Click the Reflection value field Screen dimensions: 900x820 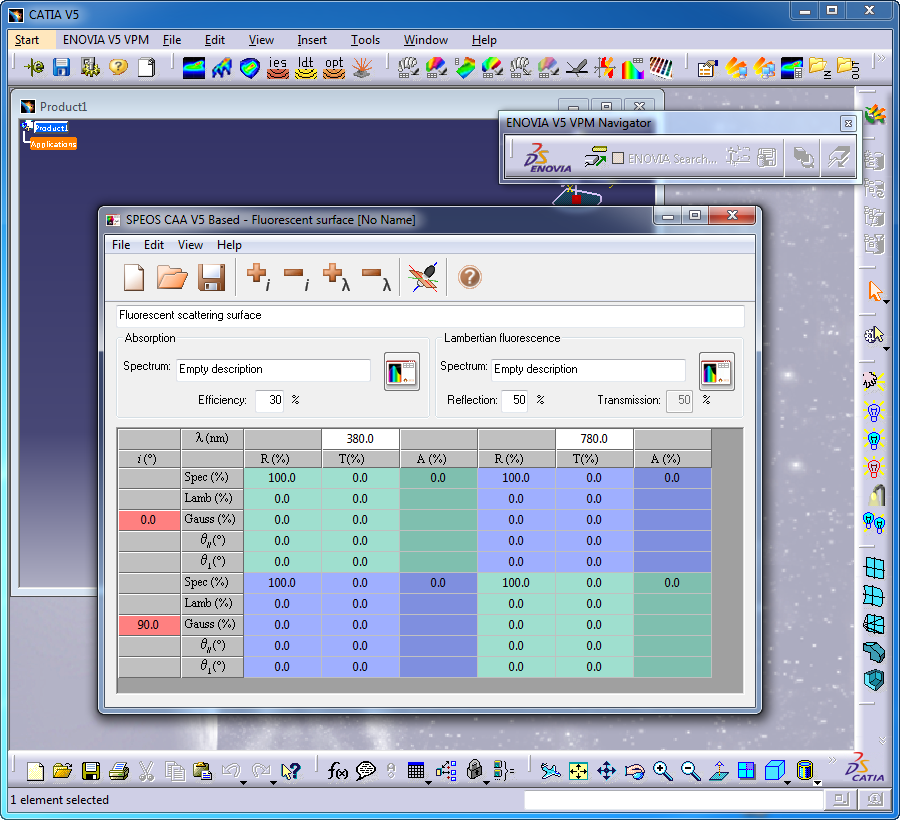[514, 401]
